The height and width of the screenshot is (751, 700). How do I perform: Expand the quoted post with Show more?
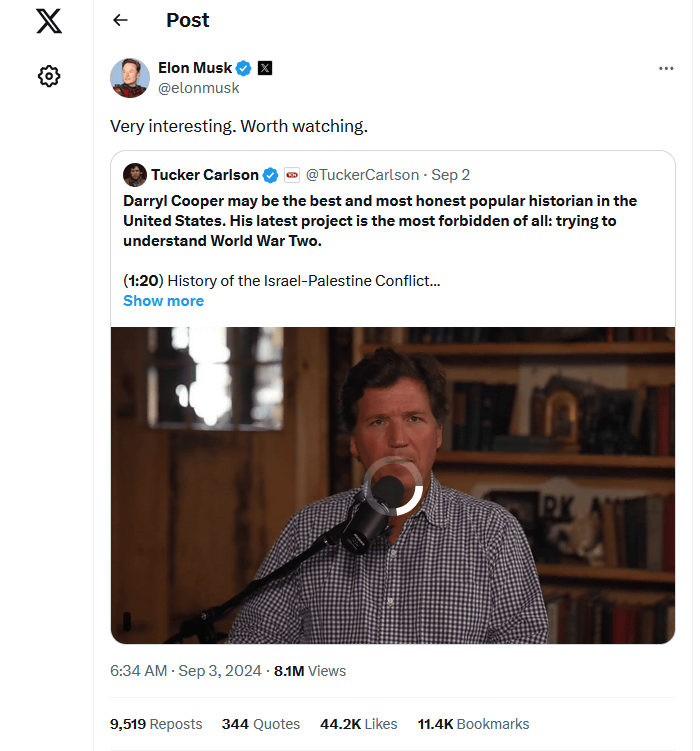[163, 301]
